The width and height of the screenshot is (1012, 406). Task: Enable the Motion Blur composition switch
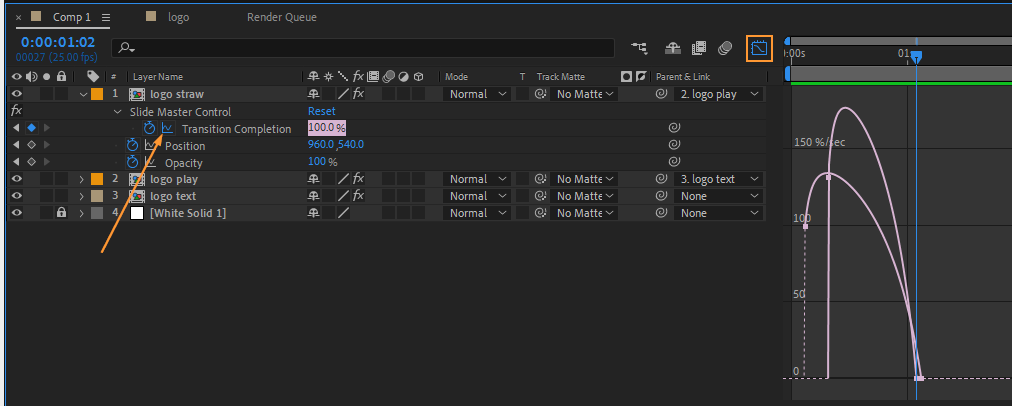click(725, 48)
